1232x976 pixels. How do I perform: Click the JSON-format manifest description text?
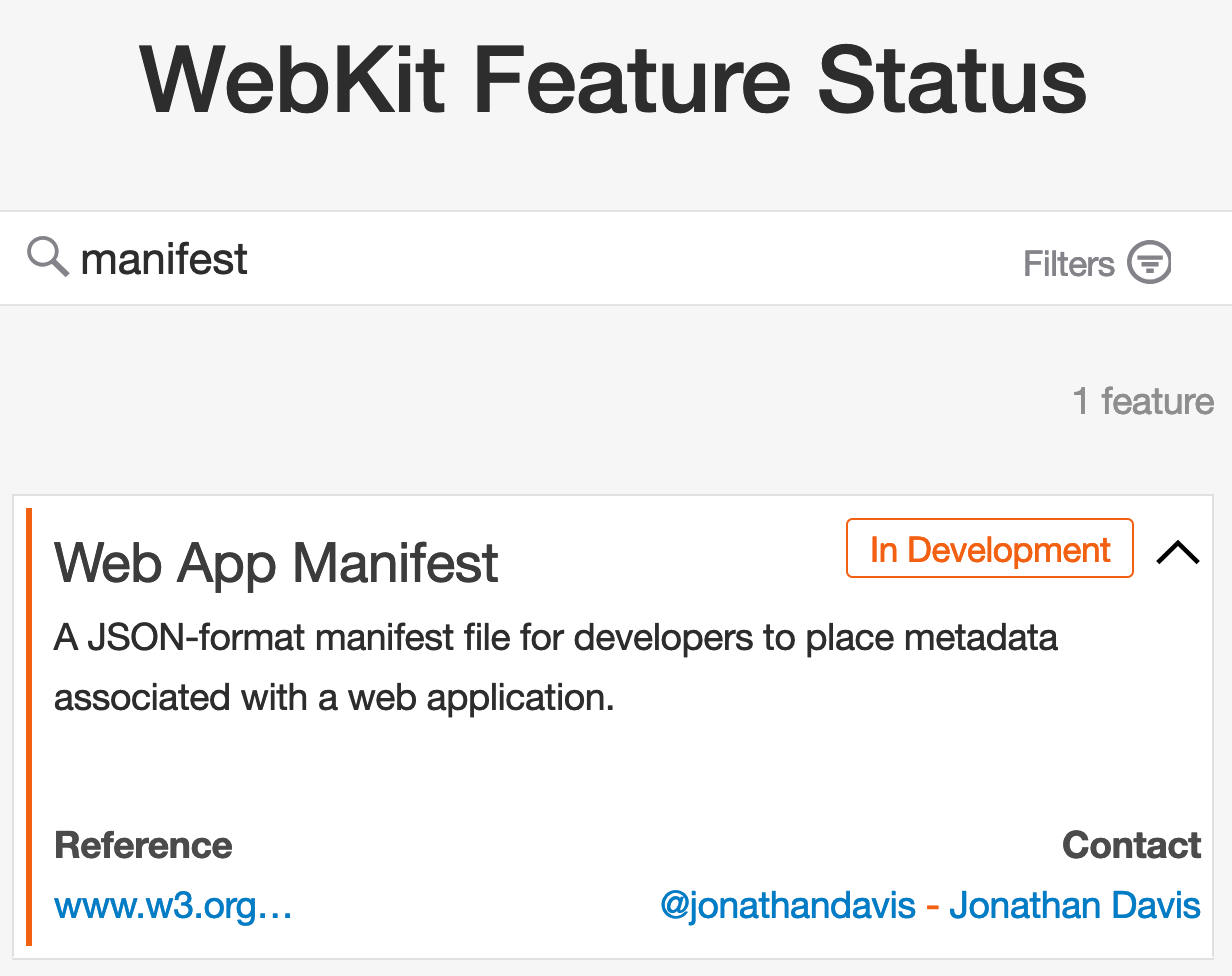(555, 638)
